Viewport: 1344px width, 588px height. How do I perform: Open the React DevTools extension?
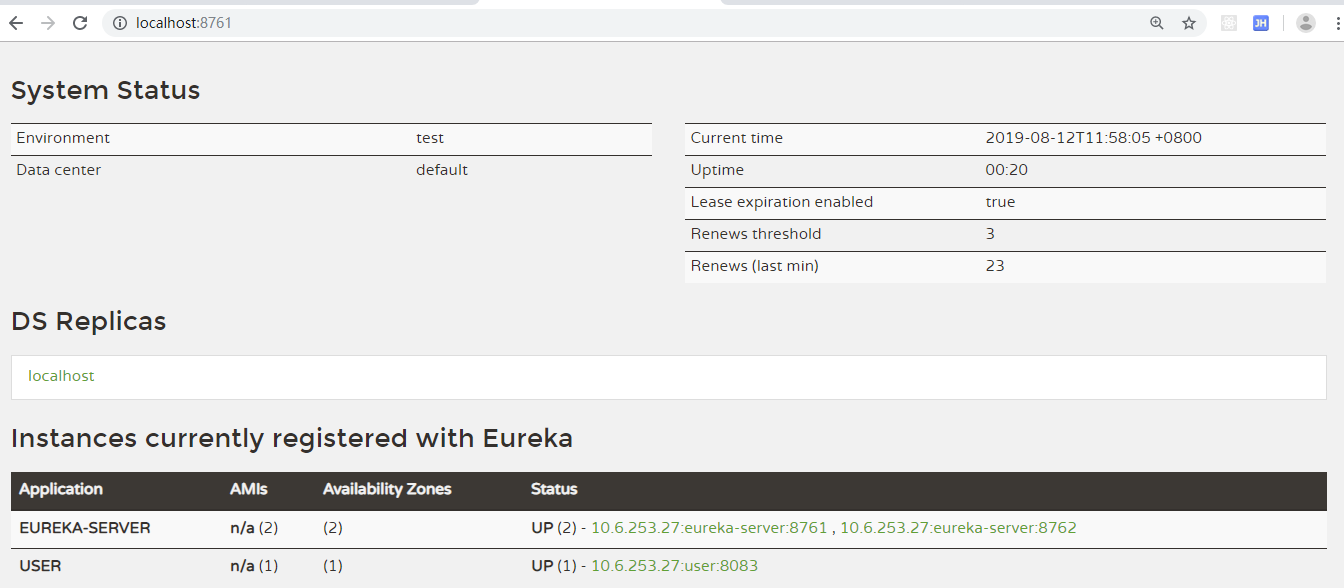[x=1229, y=23]
